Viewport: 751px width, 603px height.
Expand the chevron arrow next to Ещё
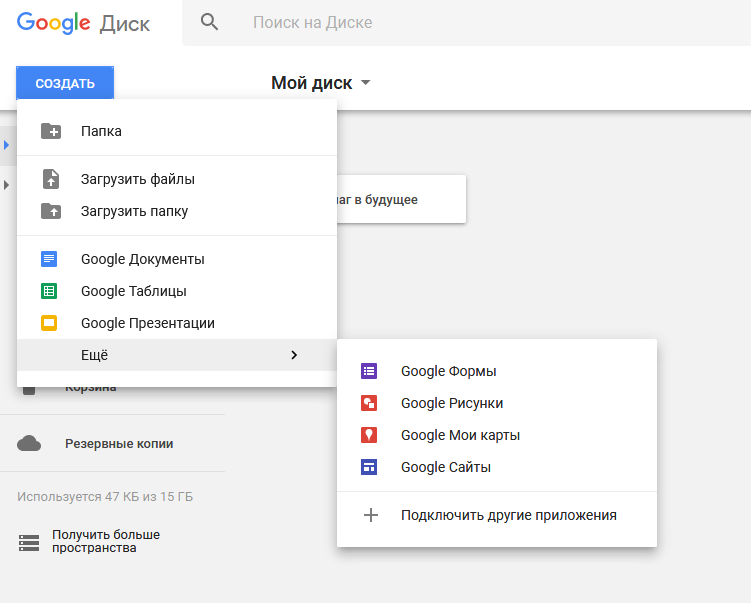click(294, 355)
